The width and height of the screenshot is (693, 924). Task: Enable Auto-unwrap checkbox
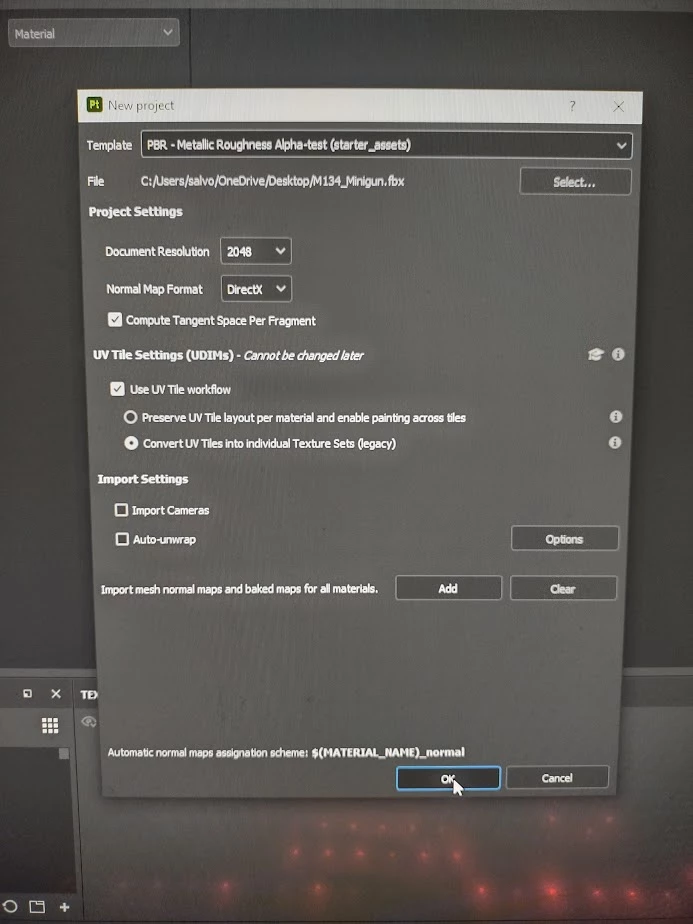click(122, 539)
